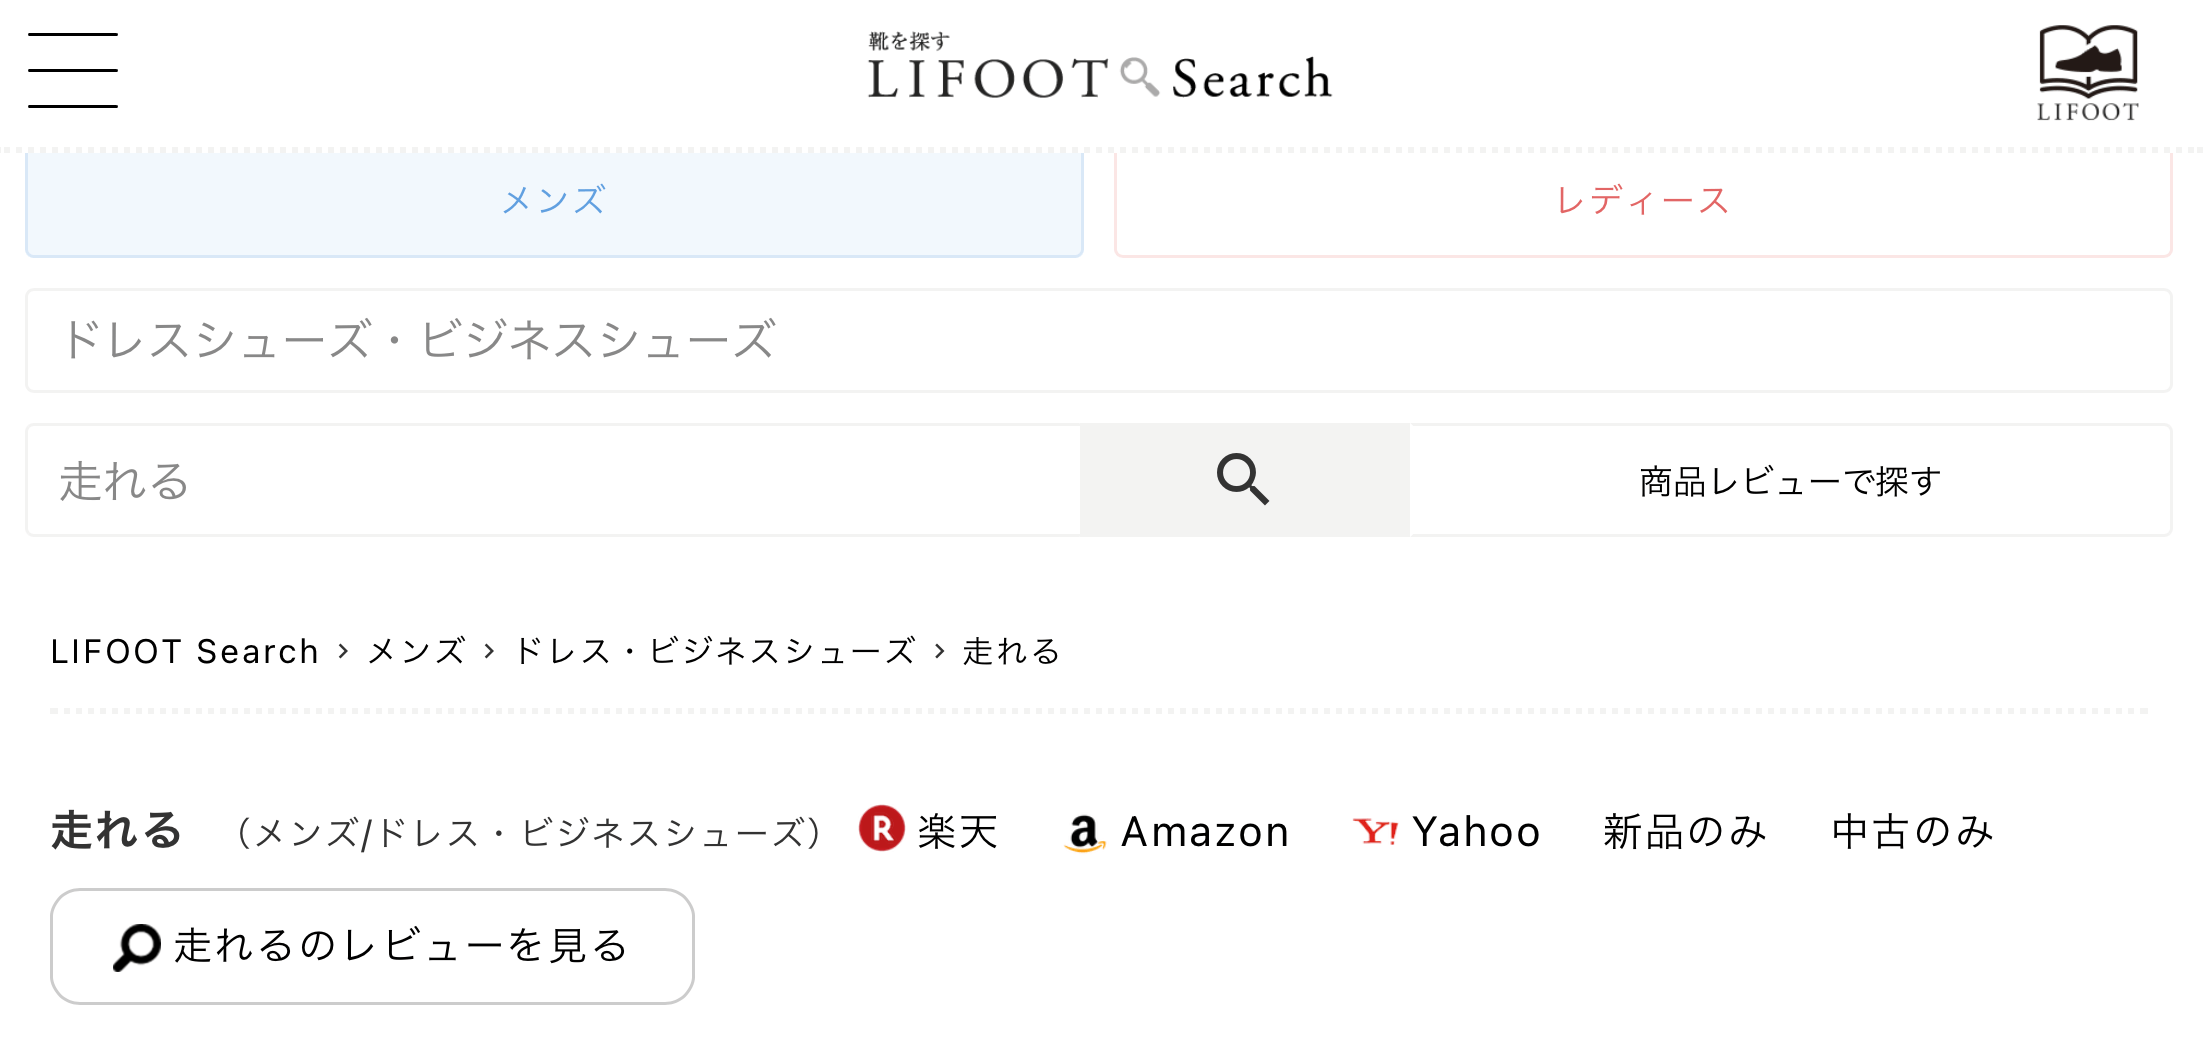
Task: Go to LIFOOT Search breadcrumb link
Action: click(x=185, y=652)
